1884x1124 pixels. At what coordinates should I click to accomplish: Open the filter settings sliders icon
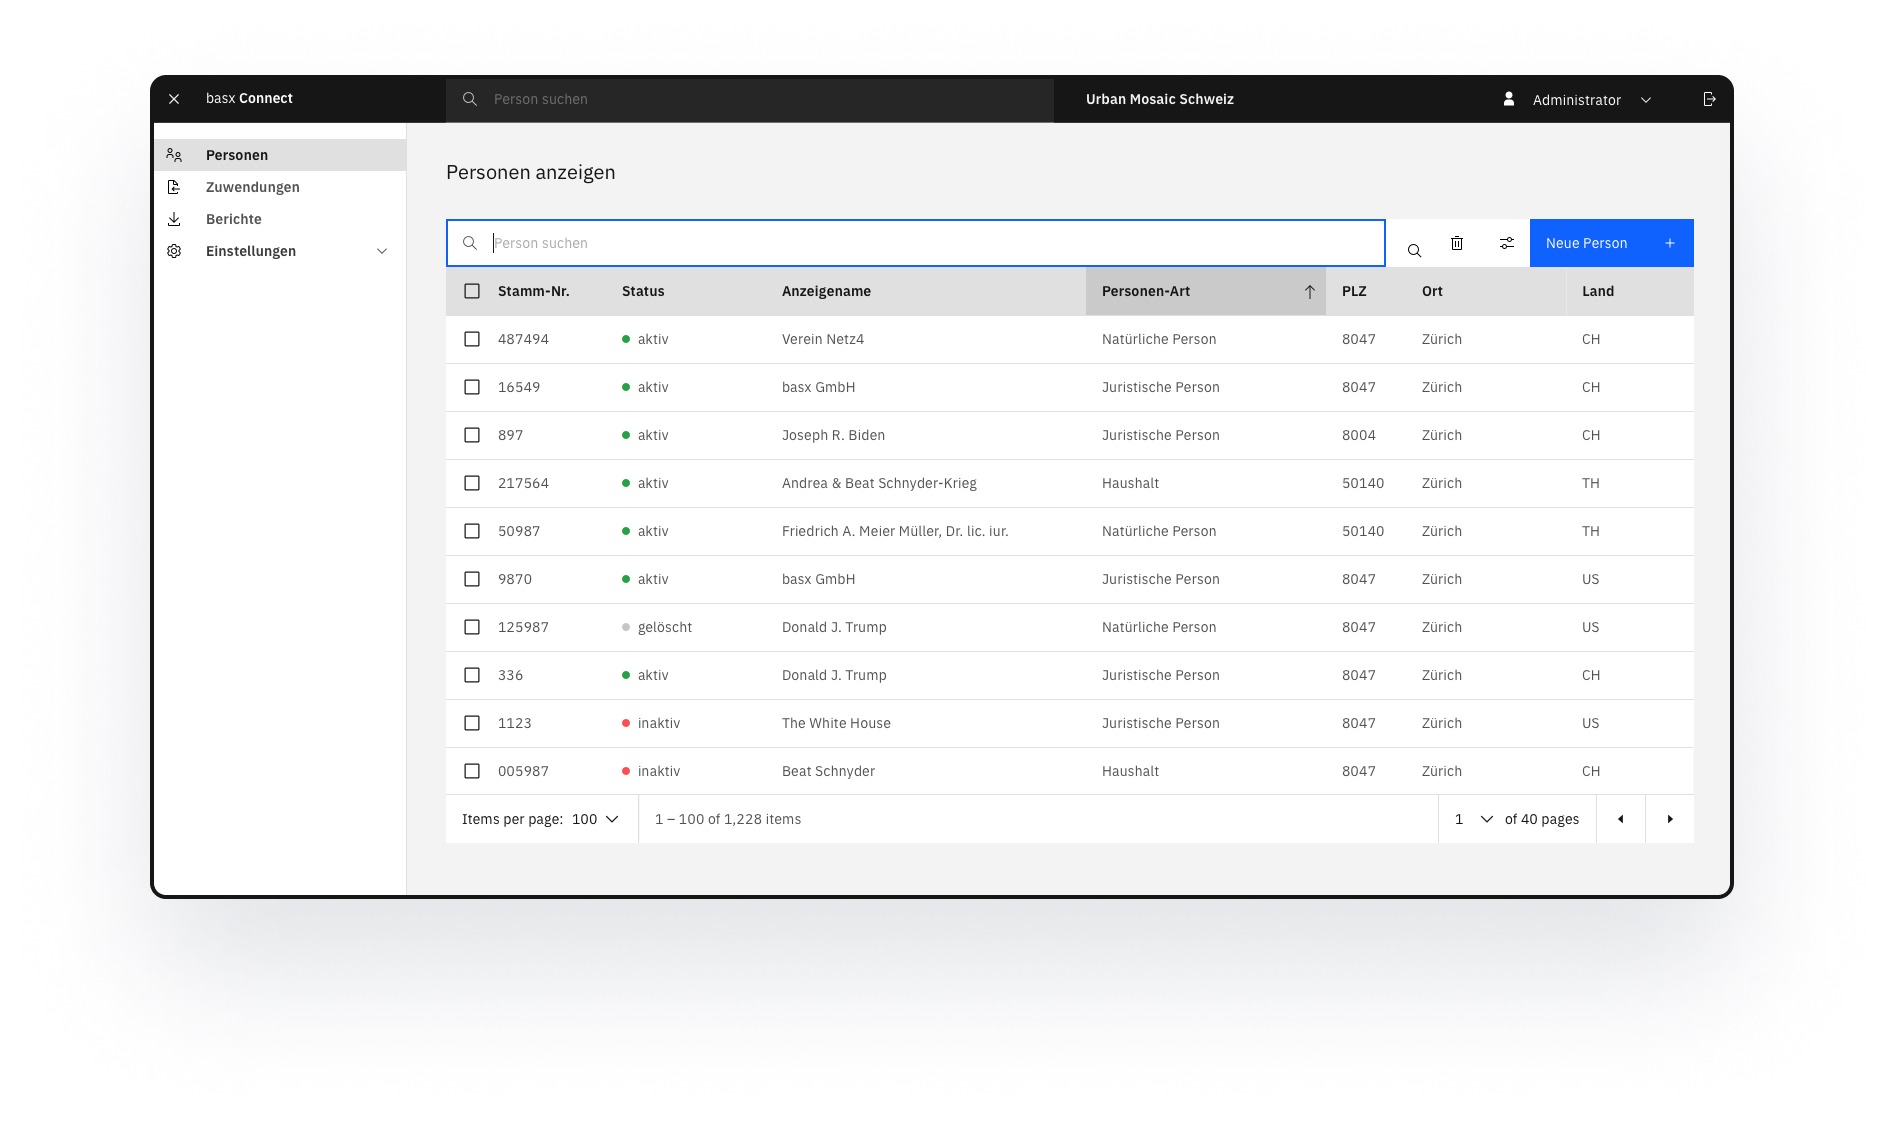coord(1506,243)
